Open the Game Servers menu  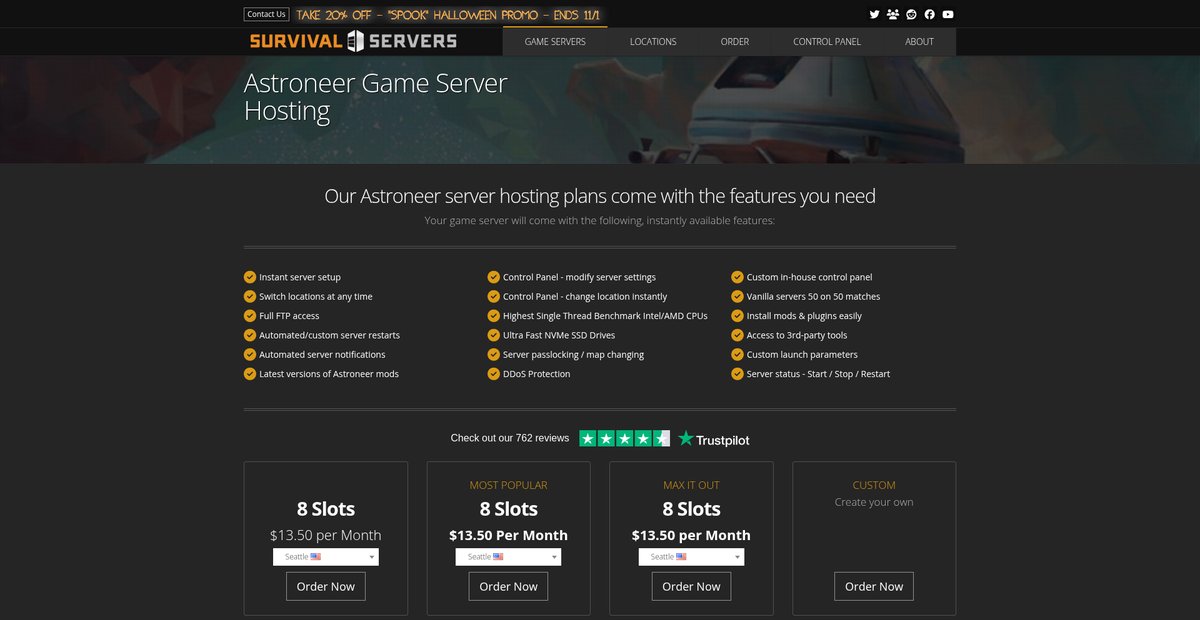(555, 42)
